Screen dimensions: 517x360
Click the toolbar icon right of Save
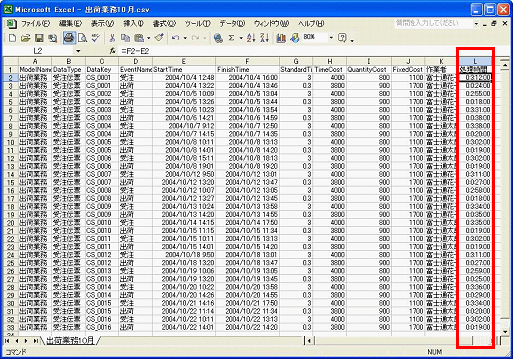tap(52, 38)
